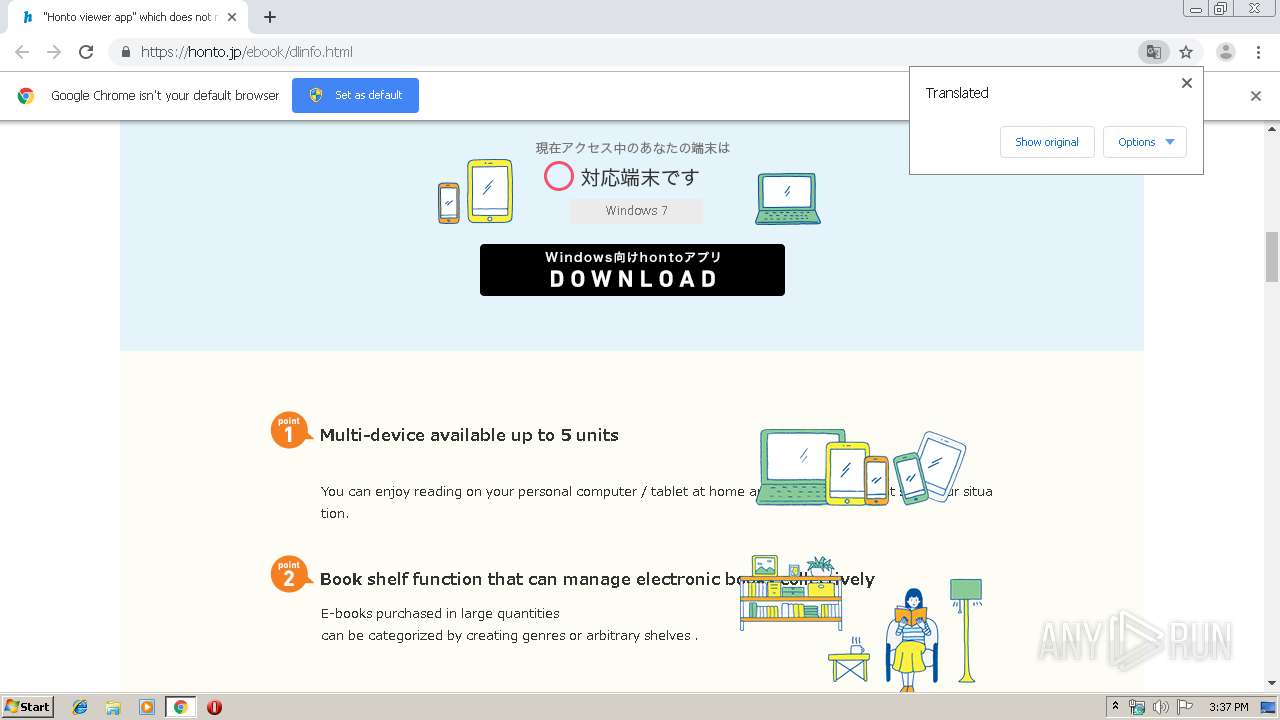The height and width of the screenshot is (720, 1280).
Task: Click the browser forward arrow
Action: point(54,52)
